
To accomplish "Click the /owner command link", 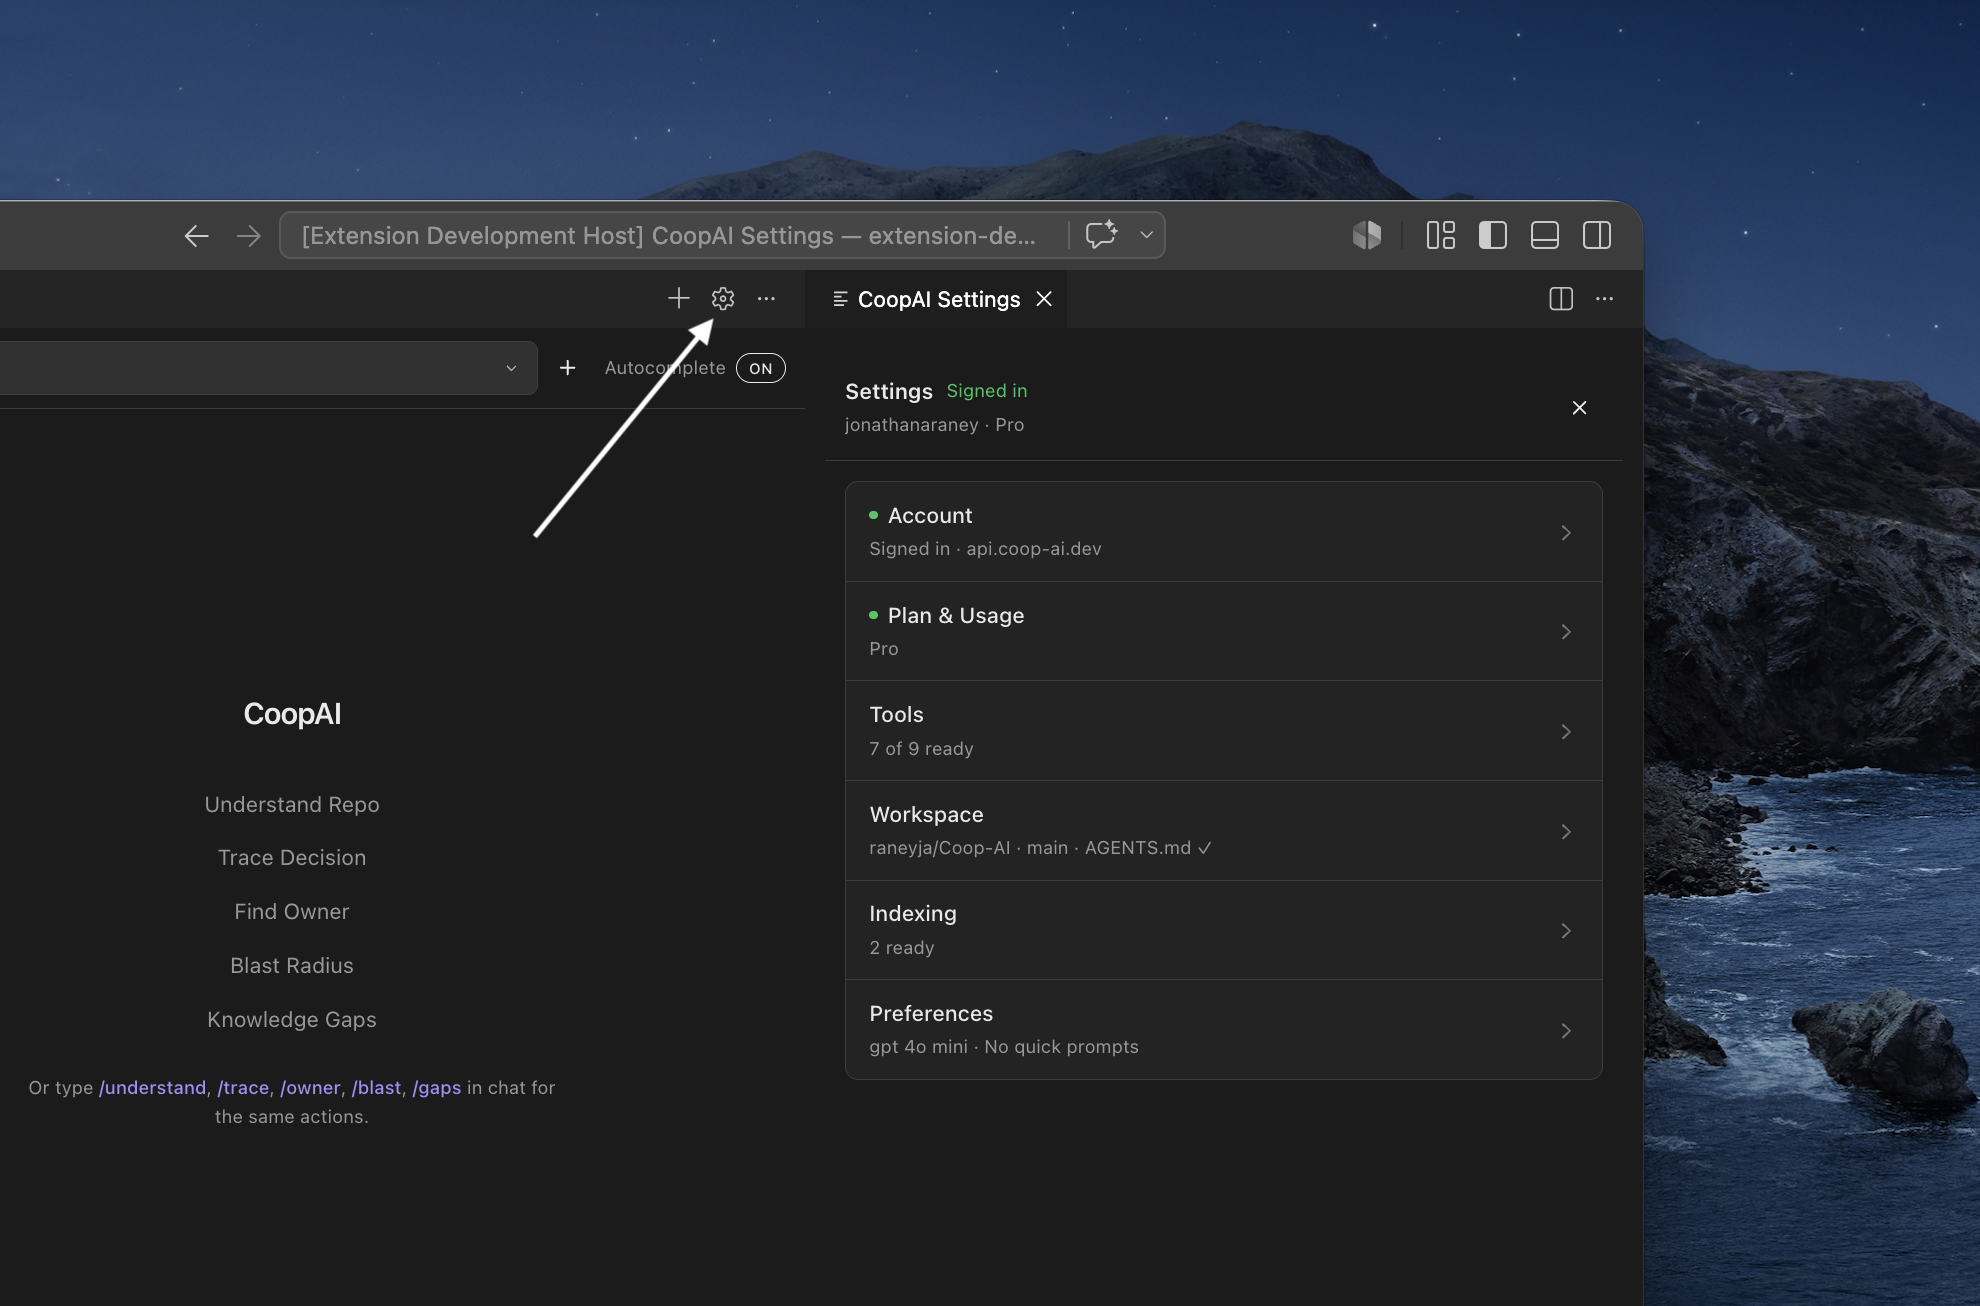I will click(x=310, y=1087).
